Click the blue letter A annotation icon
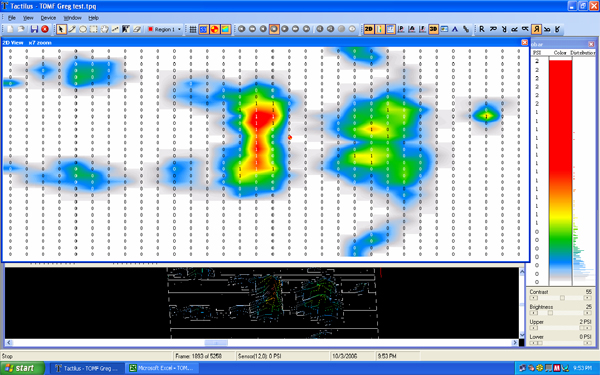Screen dimensions: 600x375 click(x=455, y=29)
